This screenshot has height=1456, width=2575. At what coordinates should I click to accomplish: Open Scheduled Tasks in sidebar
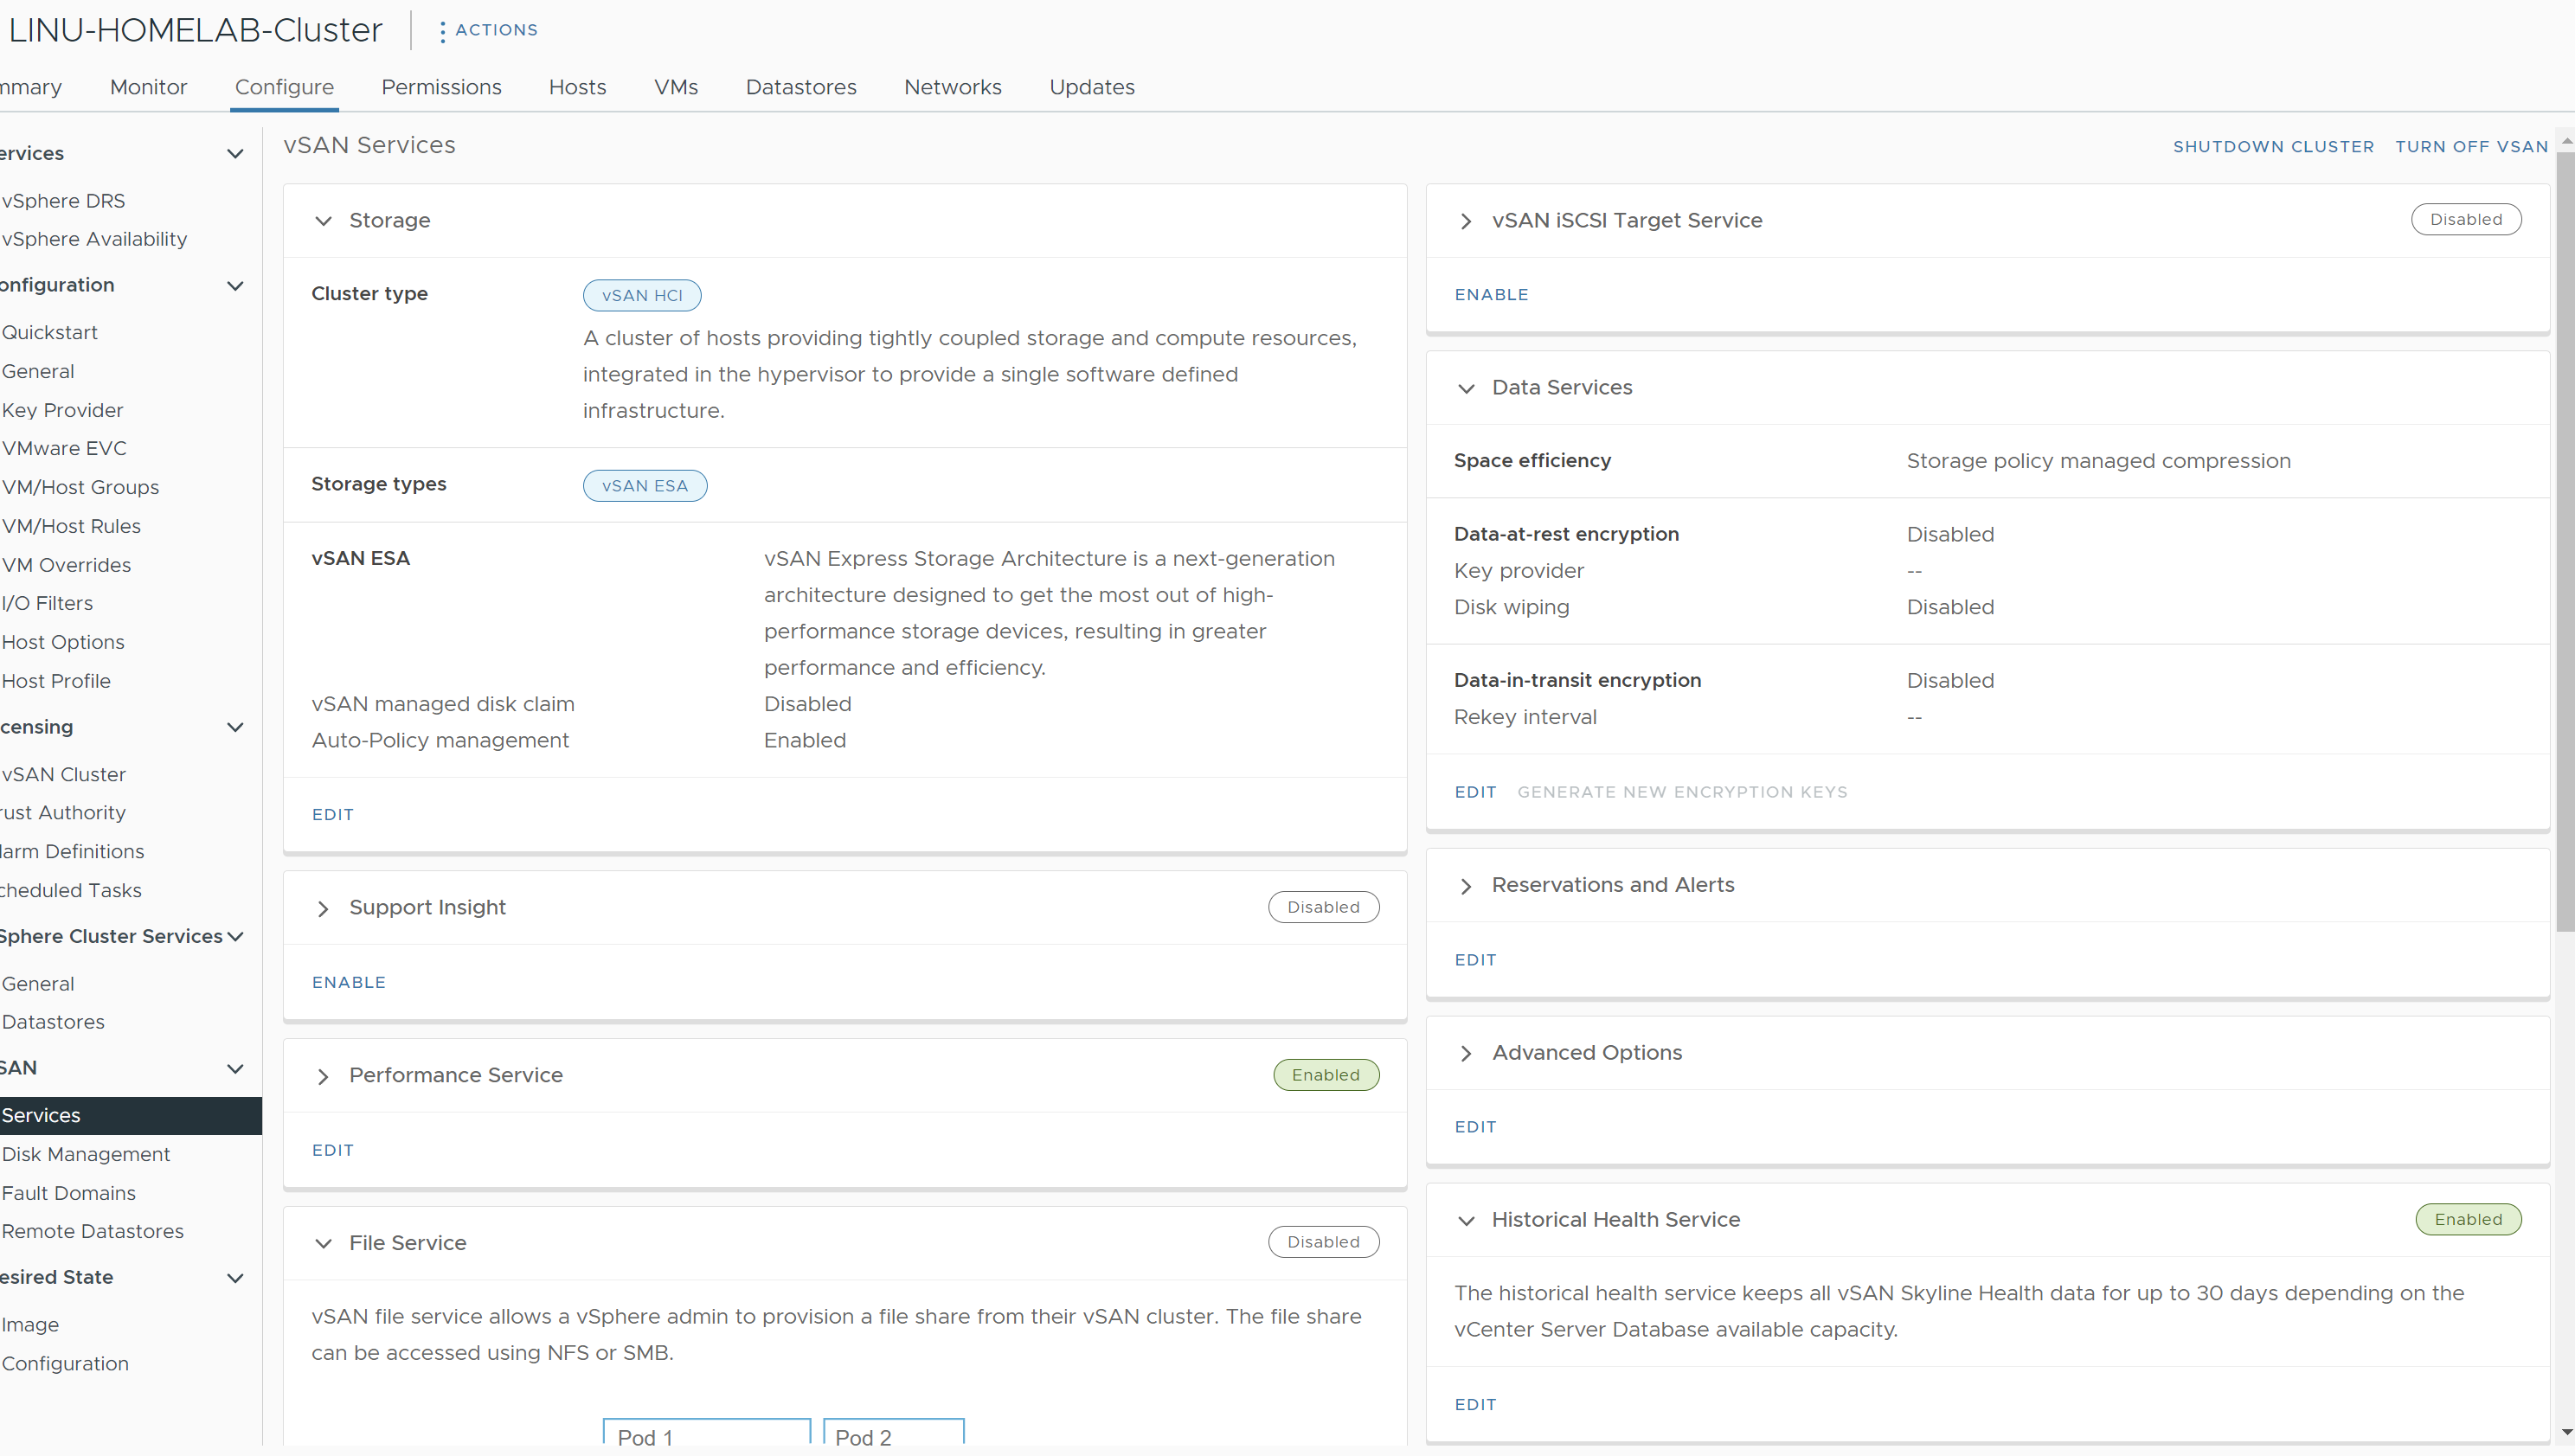(x=70, y=890)
